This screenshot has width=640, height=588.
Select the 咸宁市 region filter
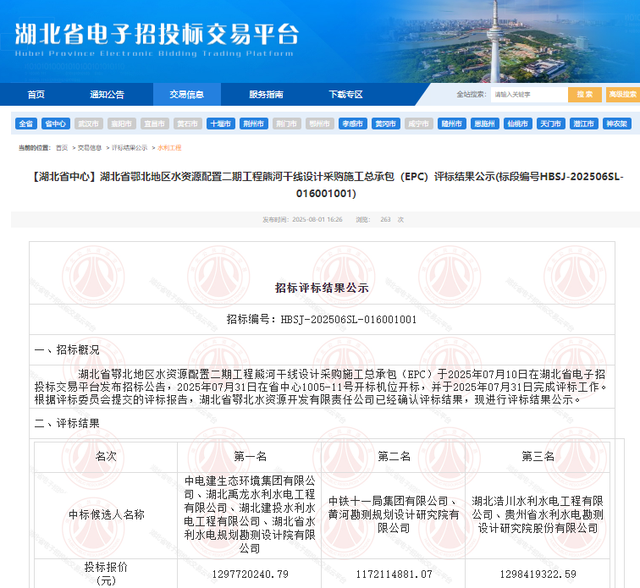click(419, 124)
